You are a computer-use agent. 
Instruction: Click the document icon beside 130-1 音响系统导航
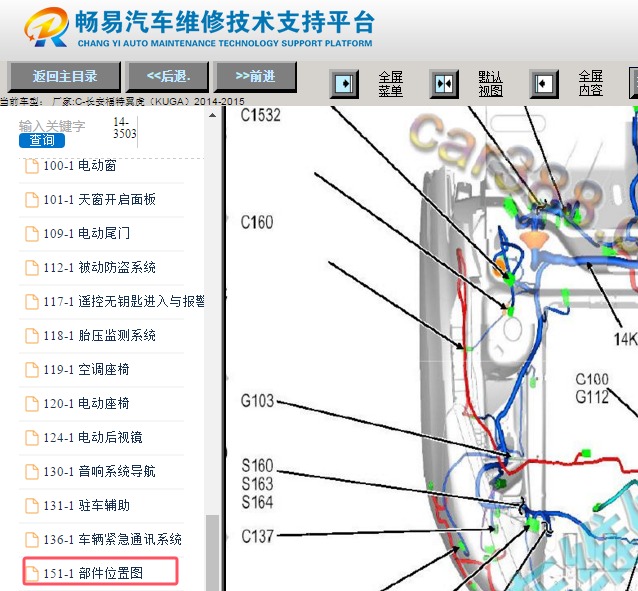(x=32, y=472)
